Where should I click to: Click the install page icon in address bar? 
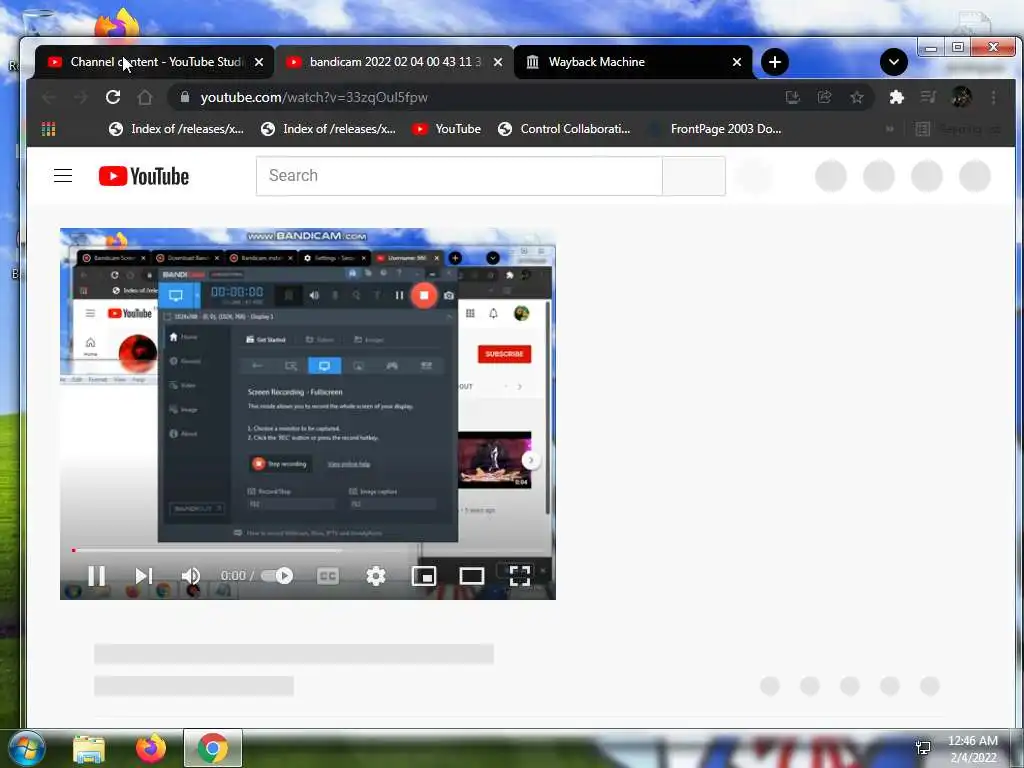[x=793, y=97]
